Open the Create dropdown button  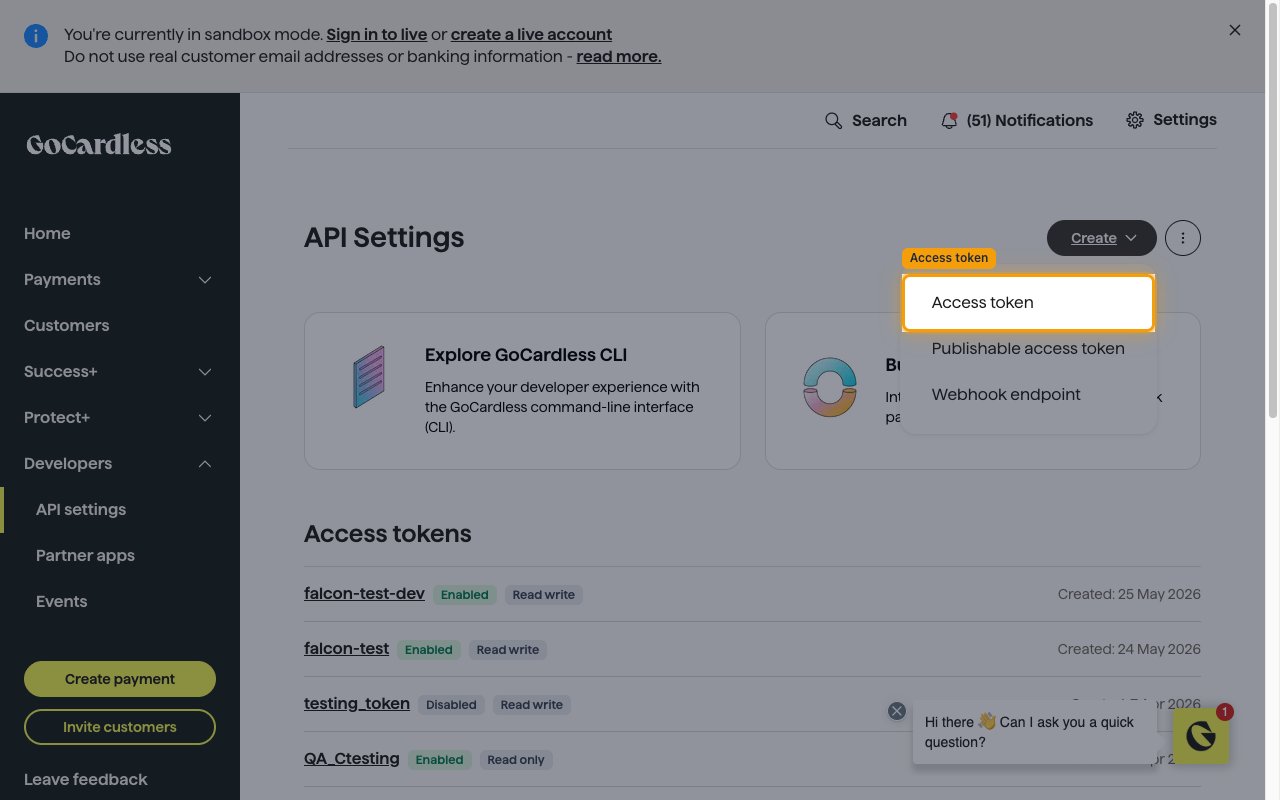click(1102, 238)
